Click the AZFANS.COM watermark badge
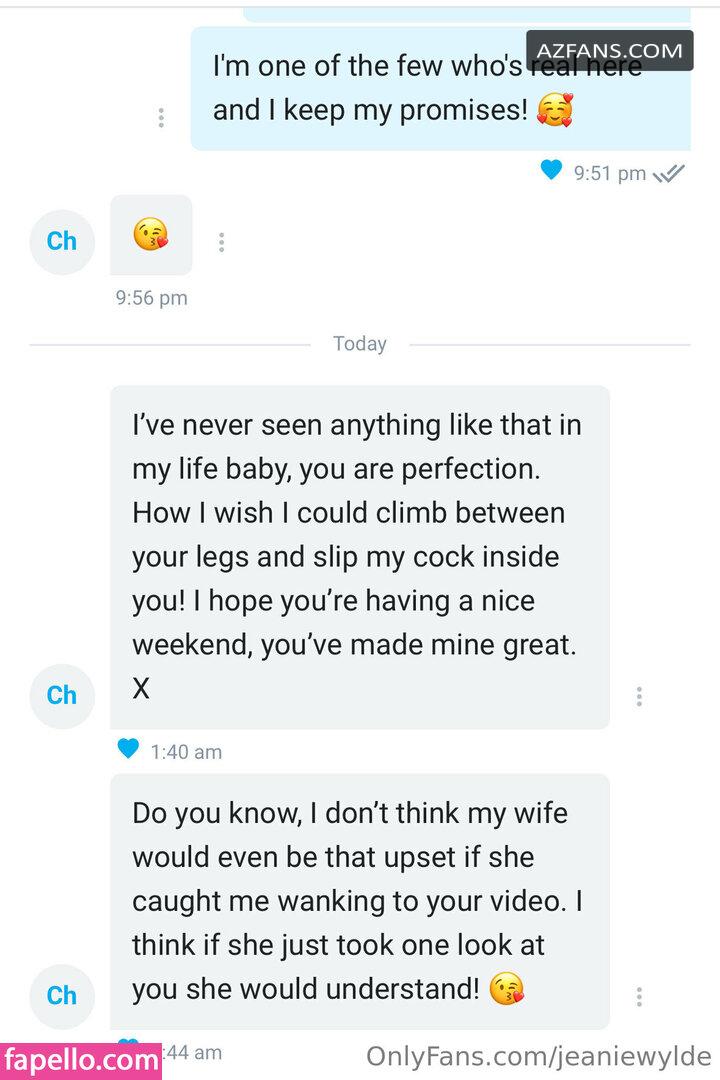Viewport: 720px width, 1080px height. coord(610,49)
